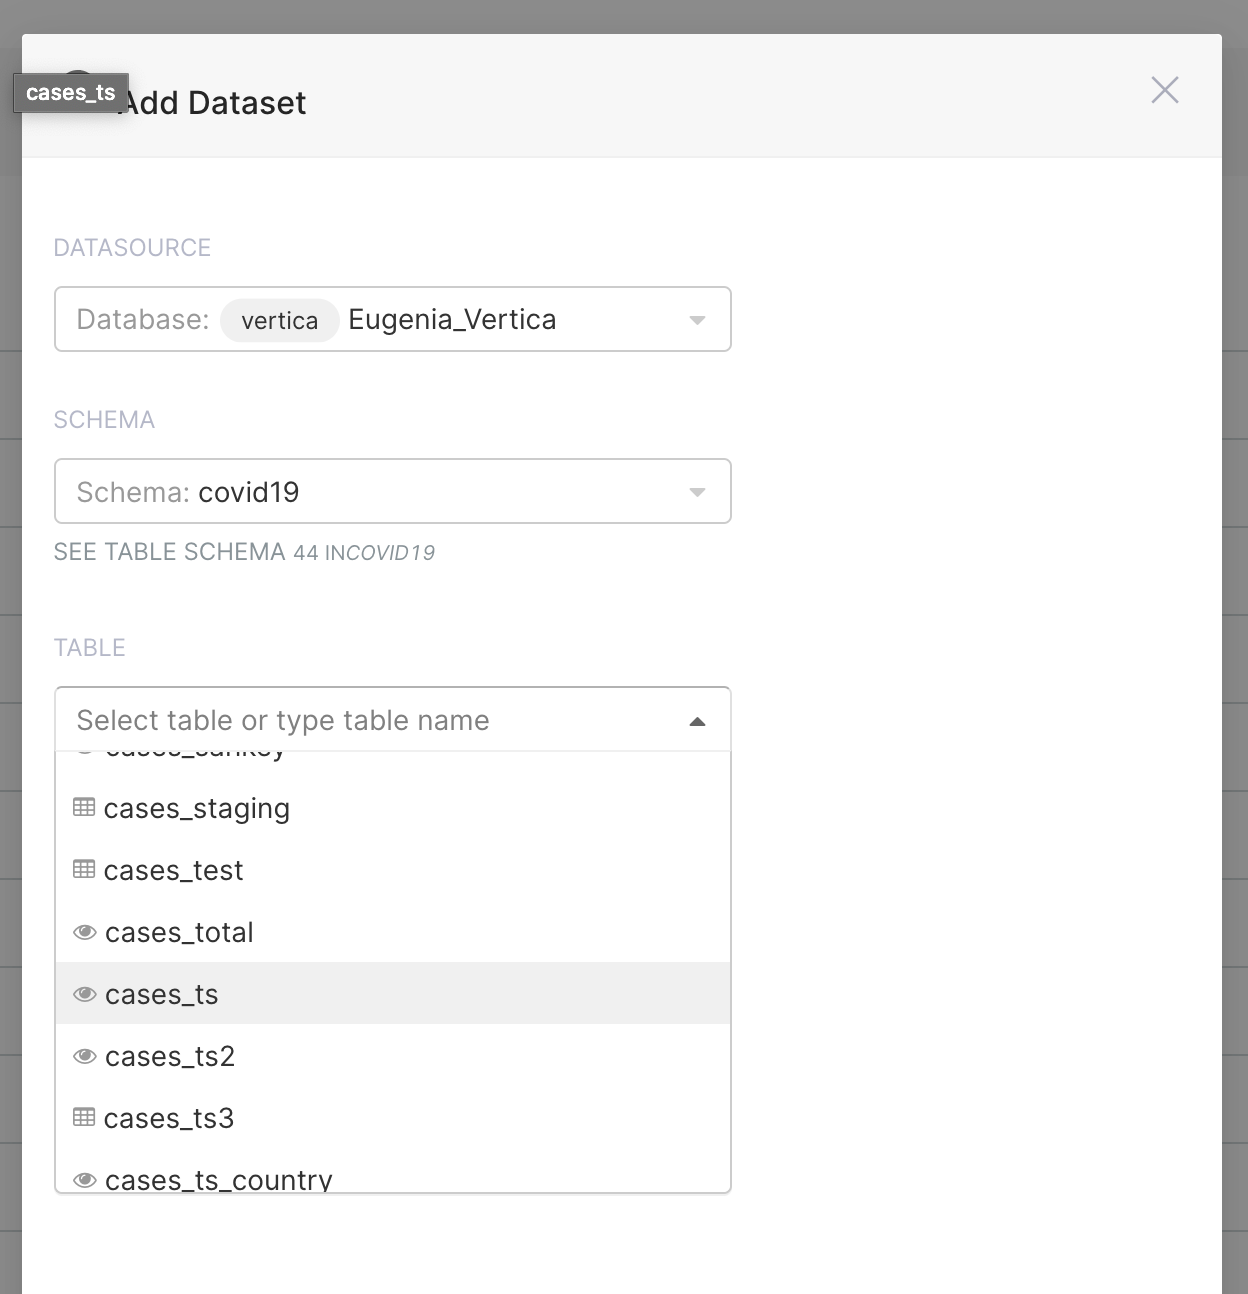Viewport: 1248px width, 1294px height.
Task: Close the Add Dataset dialog
Action: (1164, 90)
